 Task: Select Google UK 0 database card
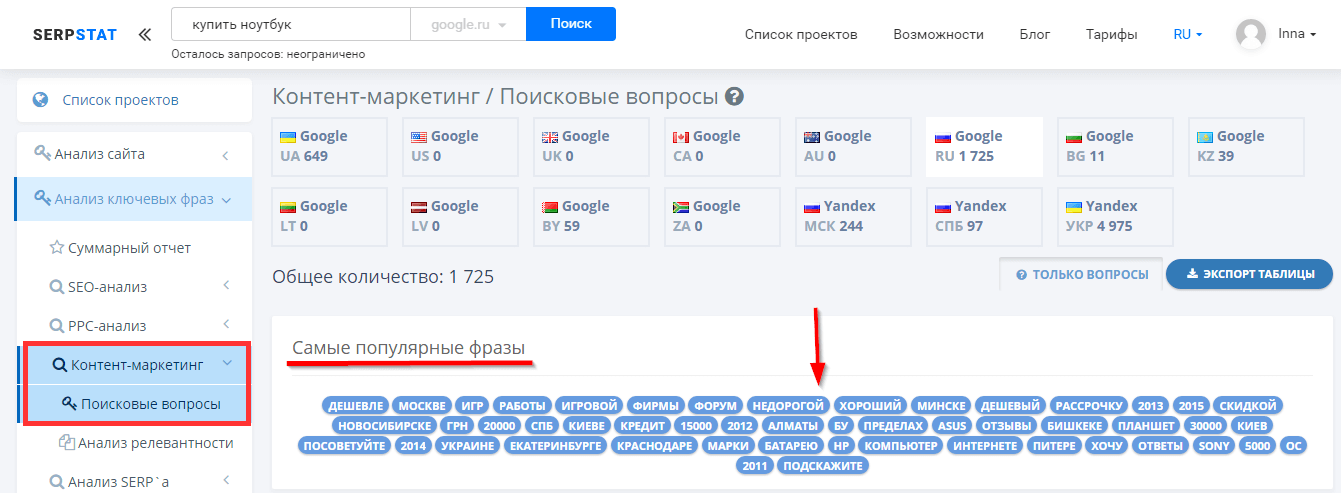pyautogui.click(x=591, y=147)
